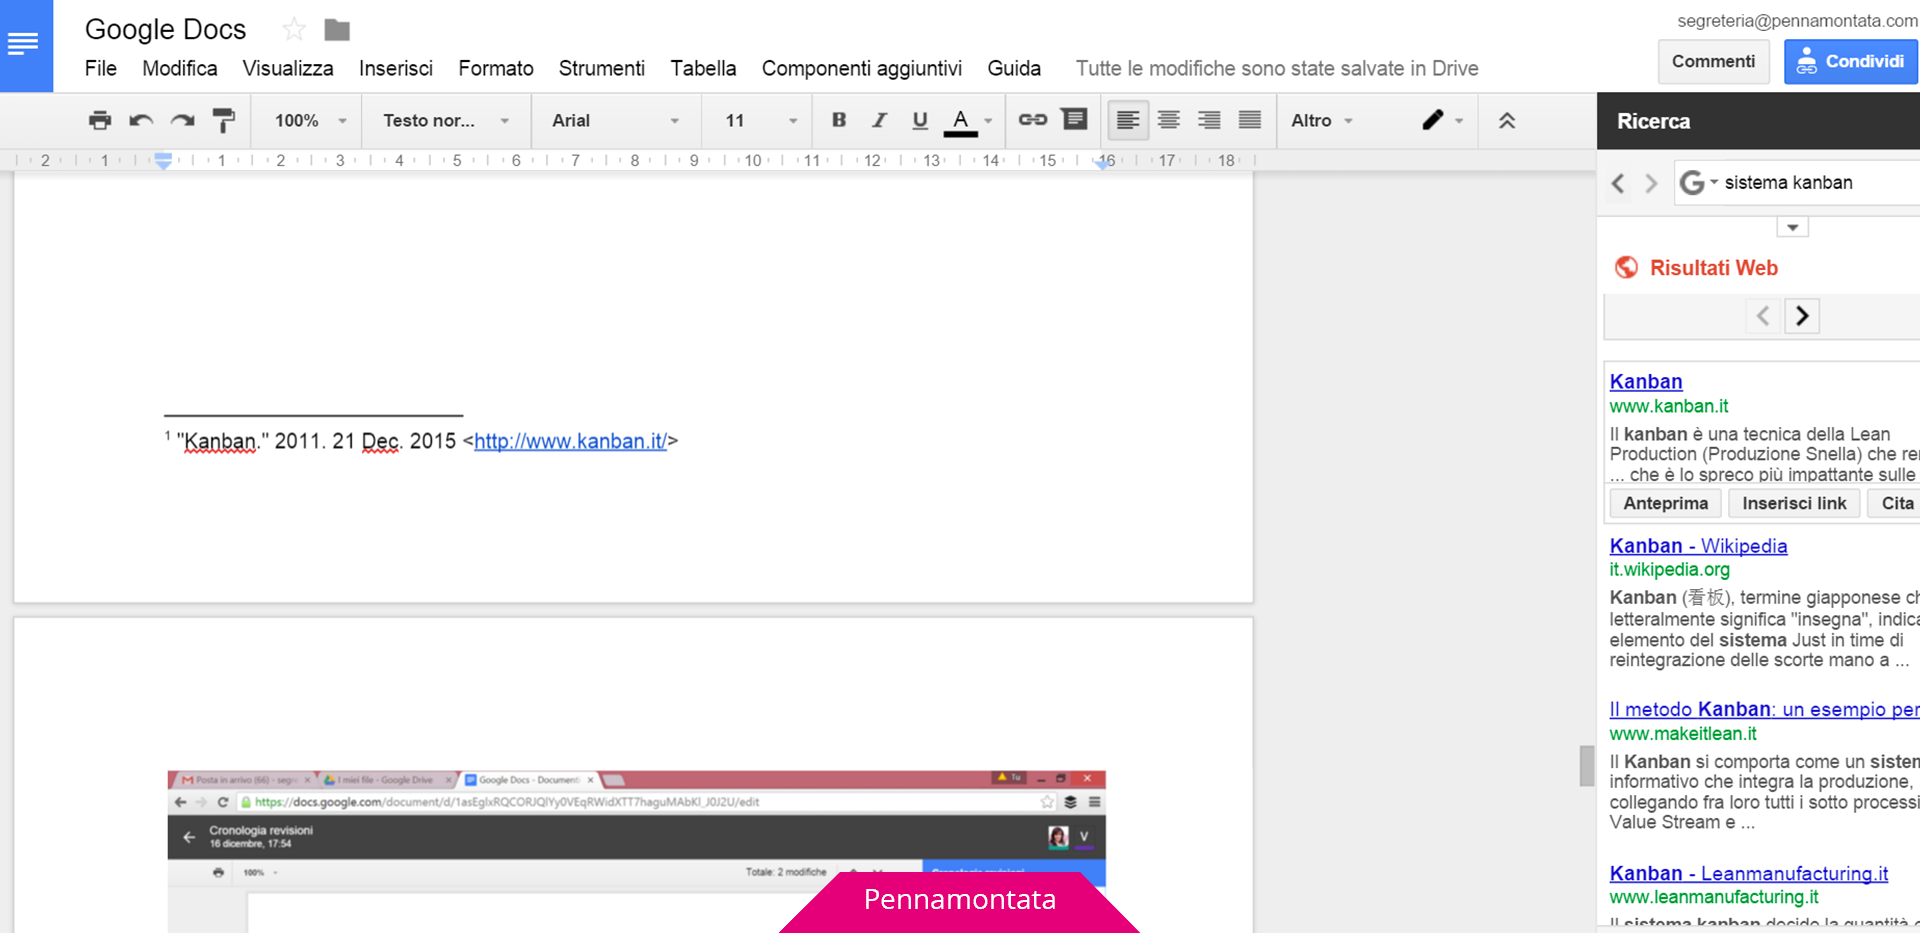Open the font size dropdown showing 11
Image resolution: width=1920 pixels, height=933 pixels.
pyautogui.click(x=757, y=120)
